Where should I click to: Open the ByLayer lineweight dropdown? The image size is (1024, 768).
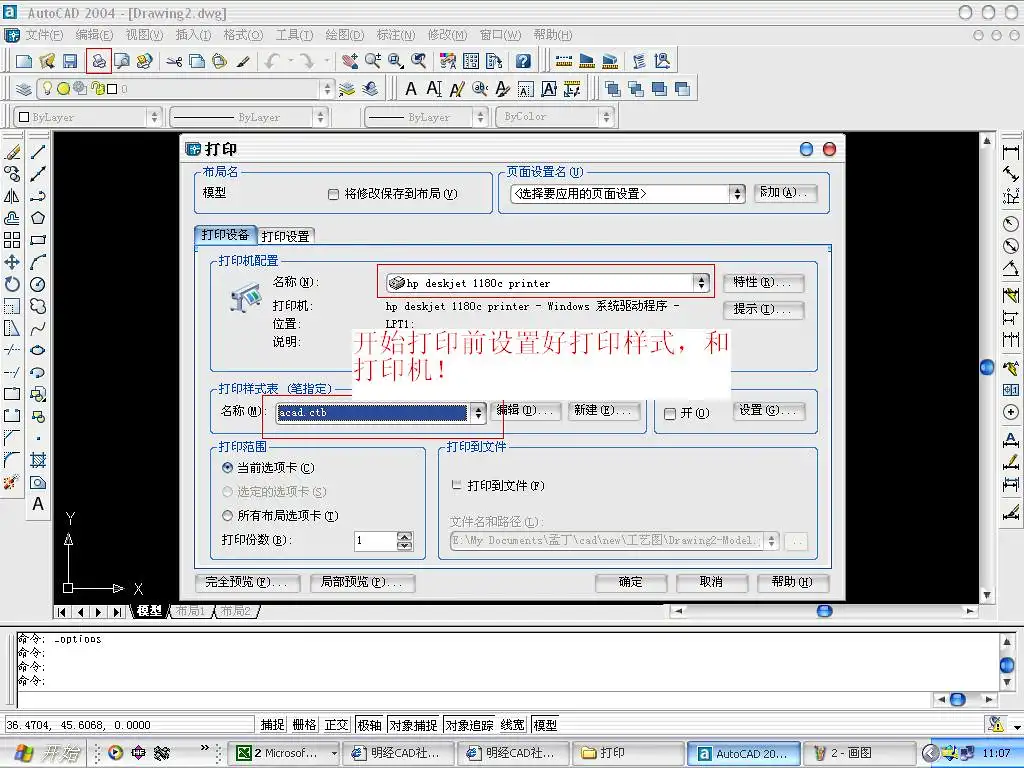tap(481, 117)
